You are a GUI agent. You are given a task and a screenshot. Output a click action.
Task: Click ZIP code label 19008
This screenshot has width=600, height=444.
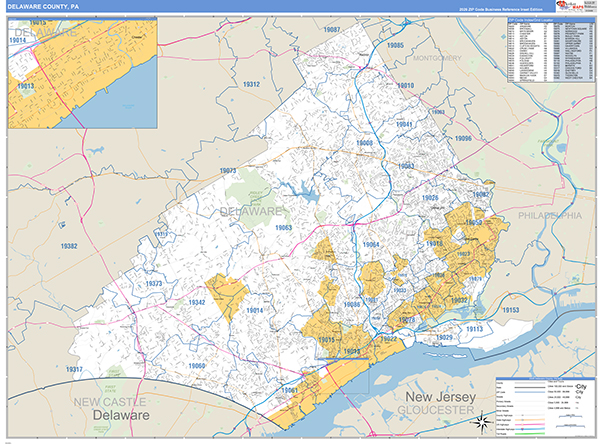point(364,143)
